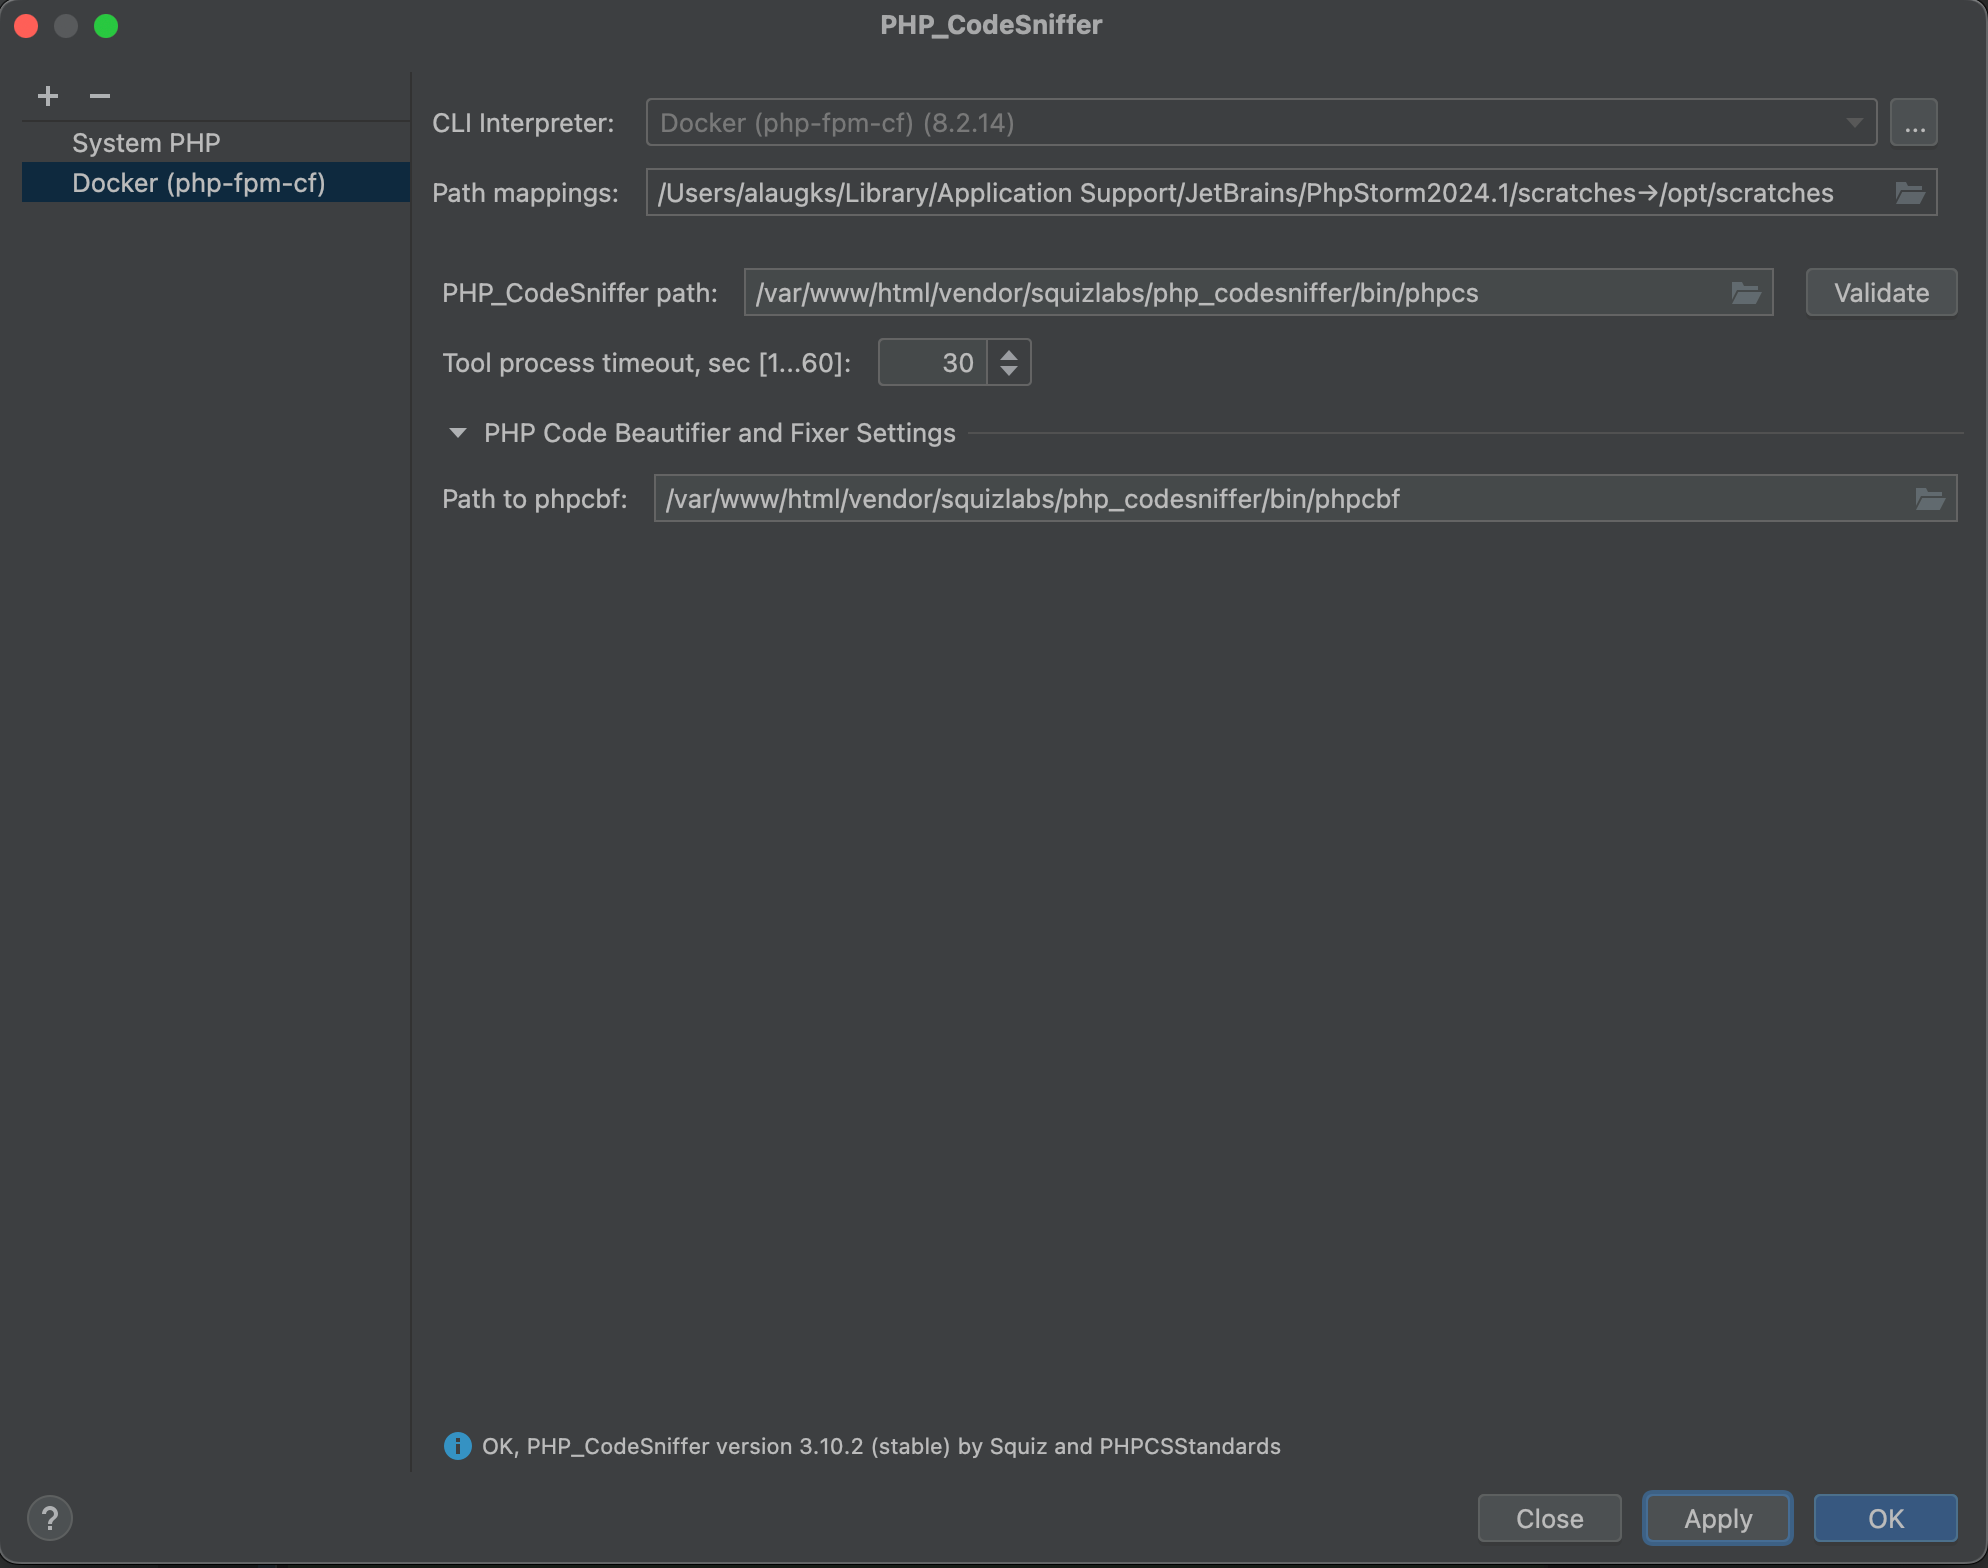Click the add interpreter plus icon
Image resolution: width=1988 pixels, height=1568 pixels.
coord(45,94)
